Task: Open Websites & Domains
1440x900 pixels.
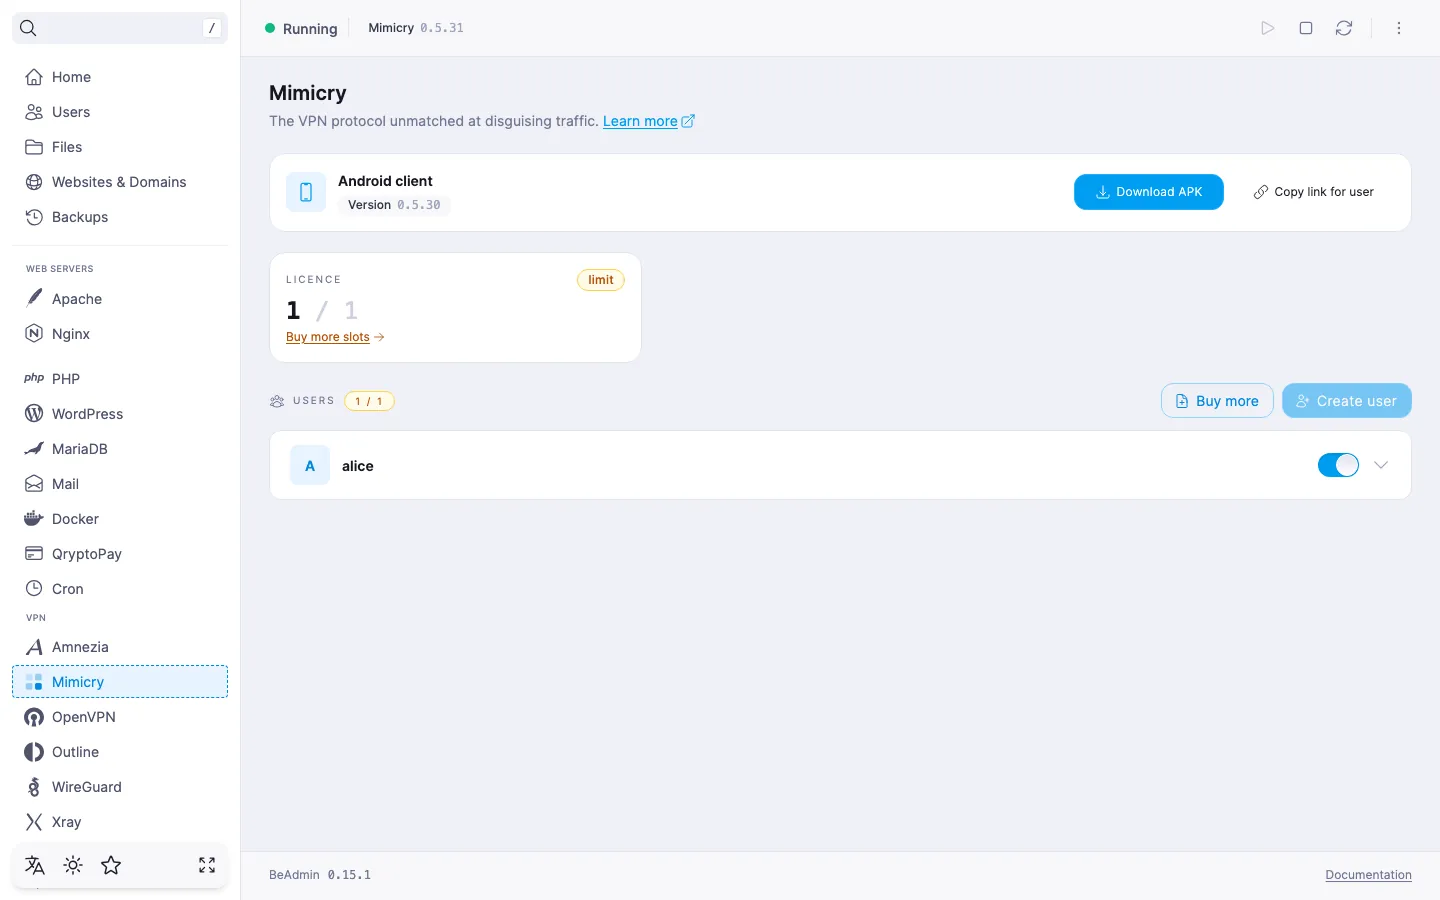Action: tap(120, 182)
